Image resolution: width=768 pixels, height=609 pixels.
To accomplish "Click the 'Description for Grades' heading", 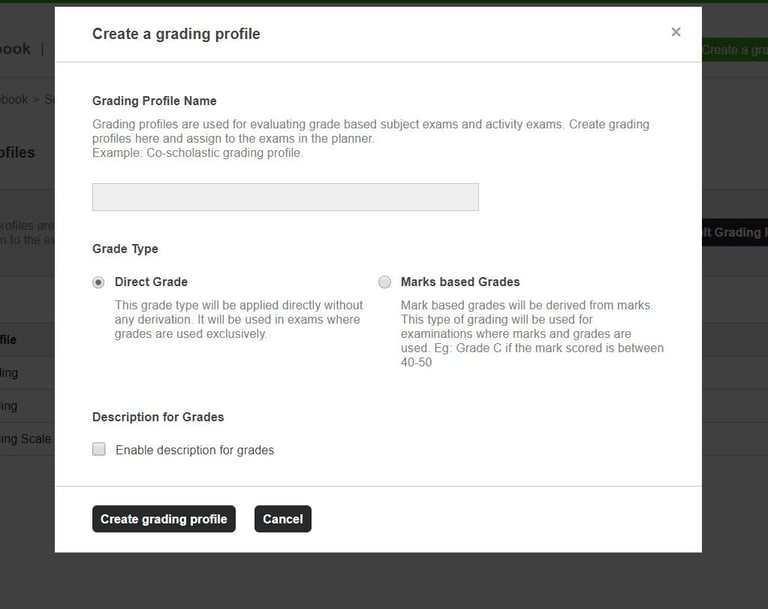I will pos(158,417).
